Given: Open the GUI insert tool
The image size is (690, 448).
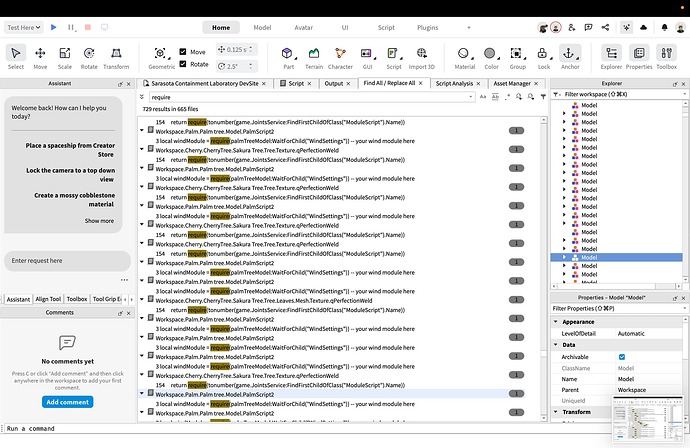Looking at the screenshot, I should click(x=367, y=58).
